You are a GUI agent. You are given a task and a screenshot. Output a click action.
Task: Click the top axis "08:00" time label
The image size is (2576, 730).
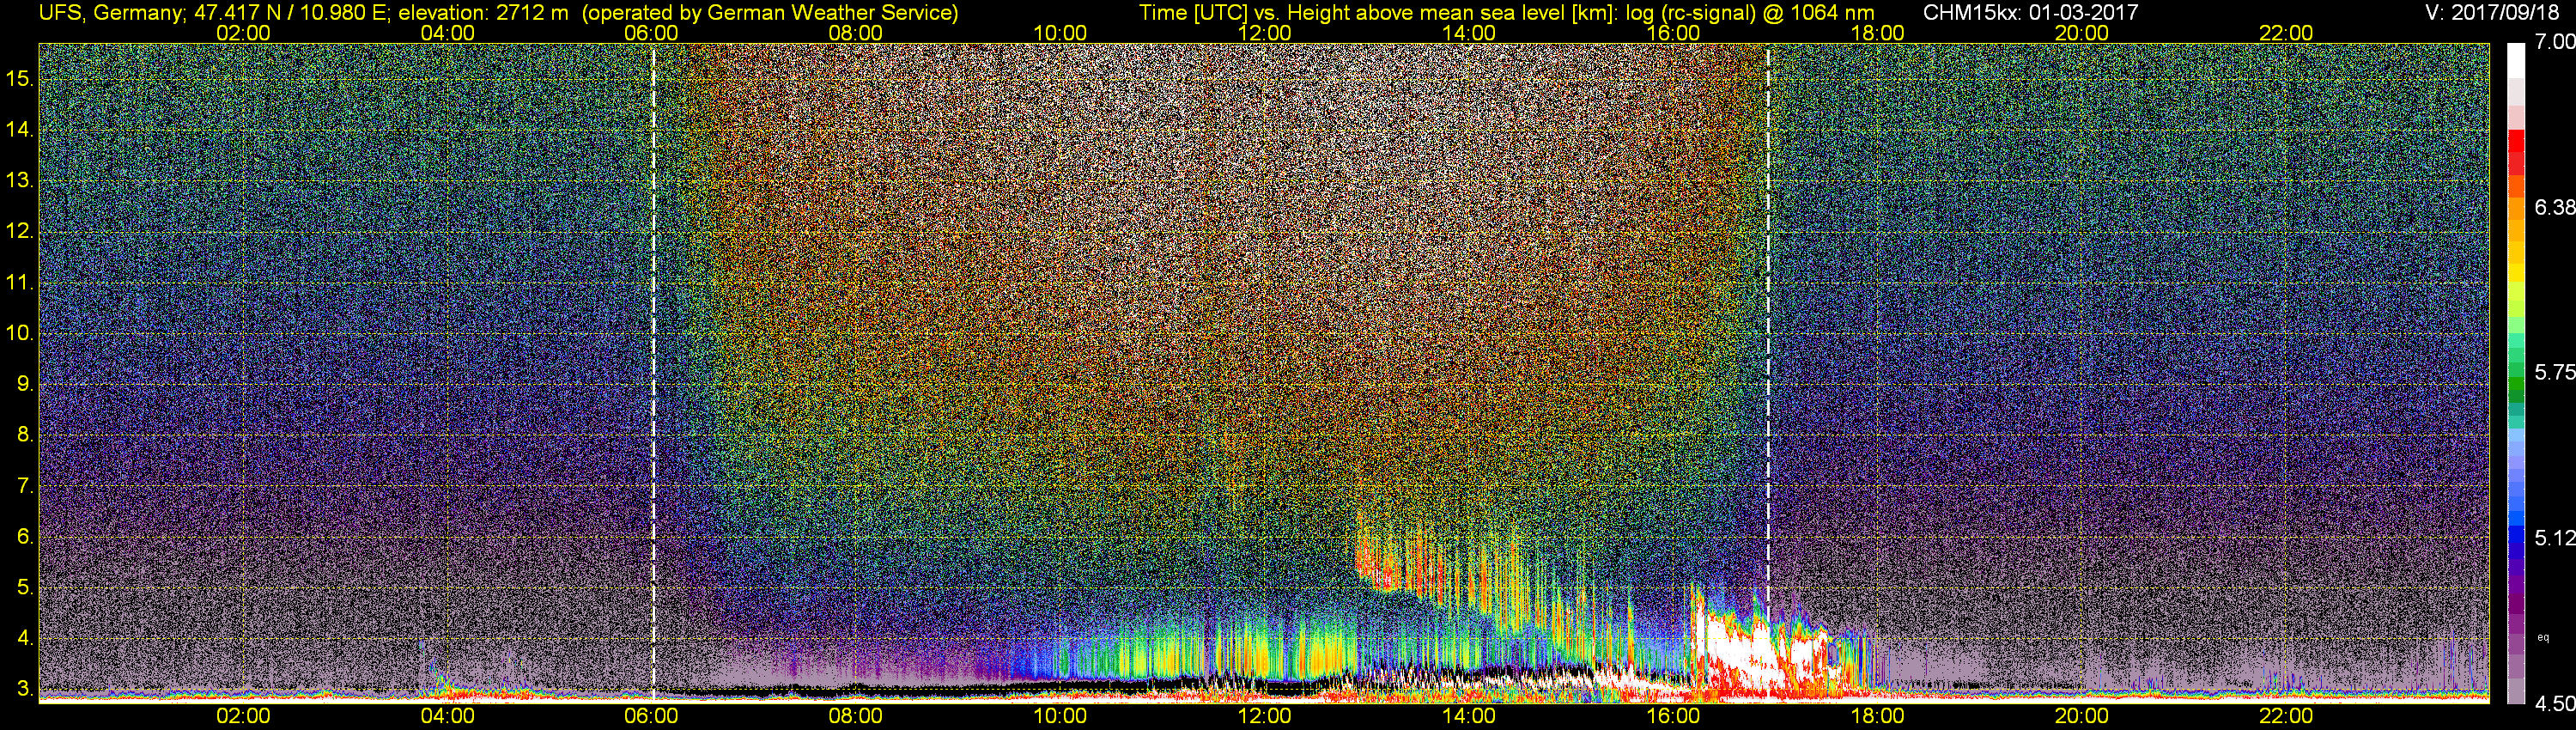pos(856,33)
